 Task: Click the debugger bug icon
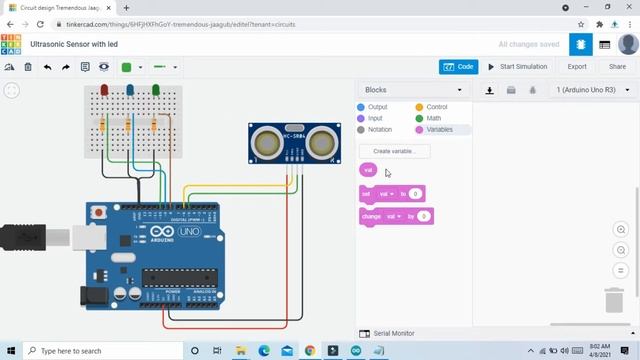pyautogui.click(x=533, y=90)
